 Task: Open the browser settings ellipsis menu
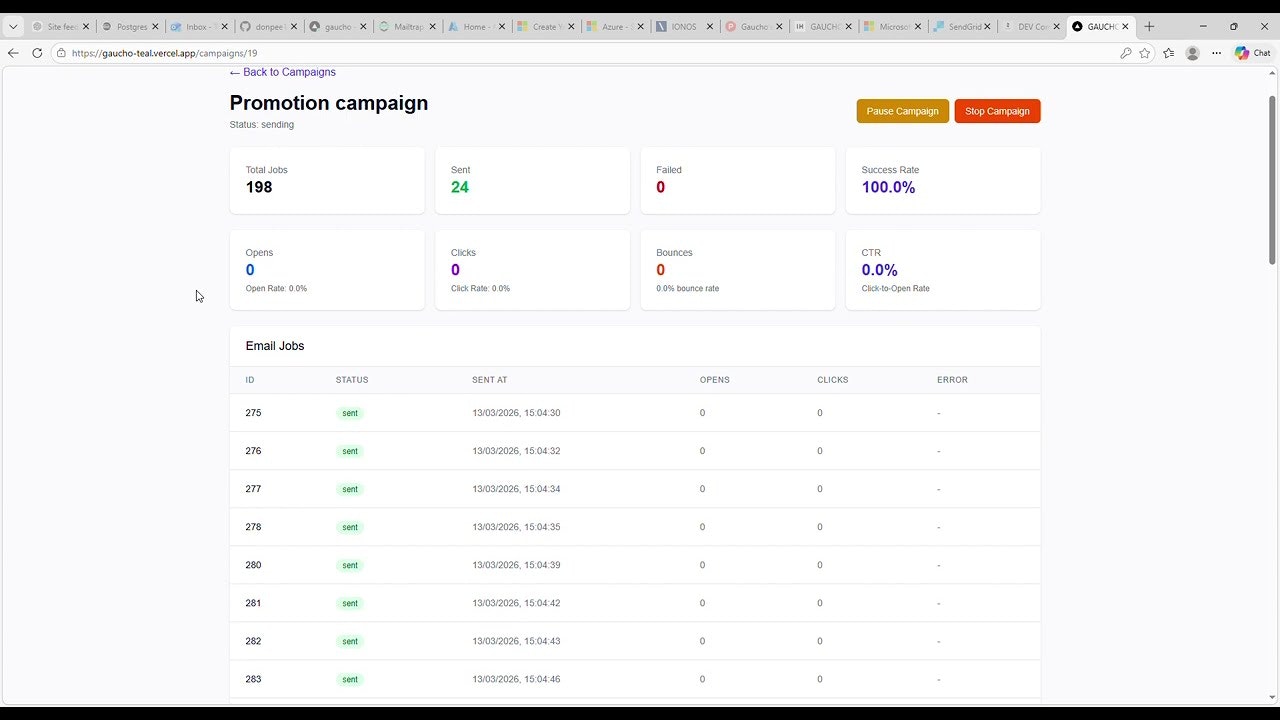[1217, 53]
